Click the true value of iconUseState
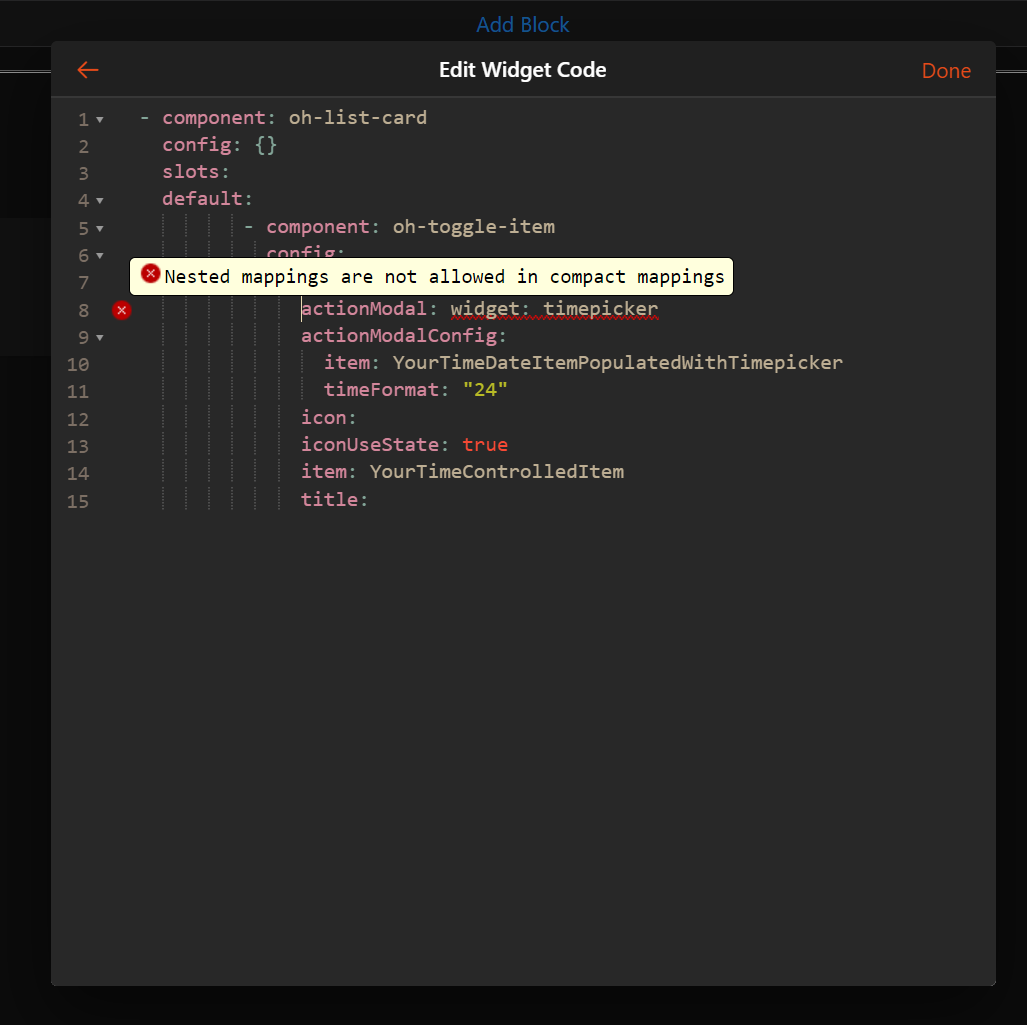The height and width of the screenshot is (1025, 1027). (x=485, y=444)
